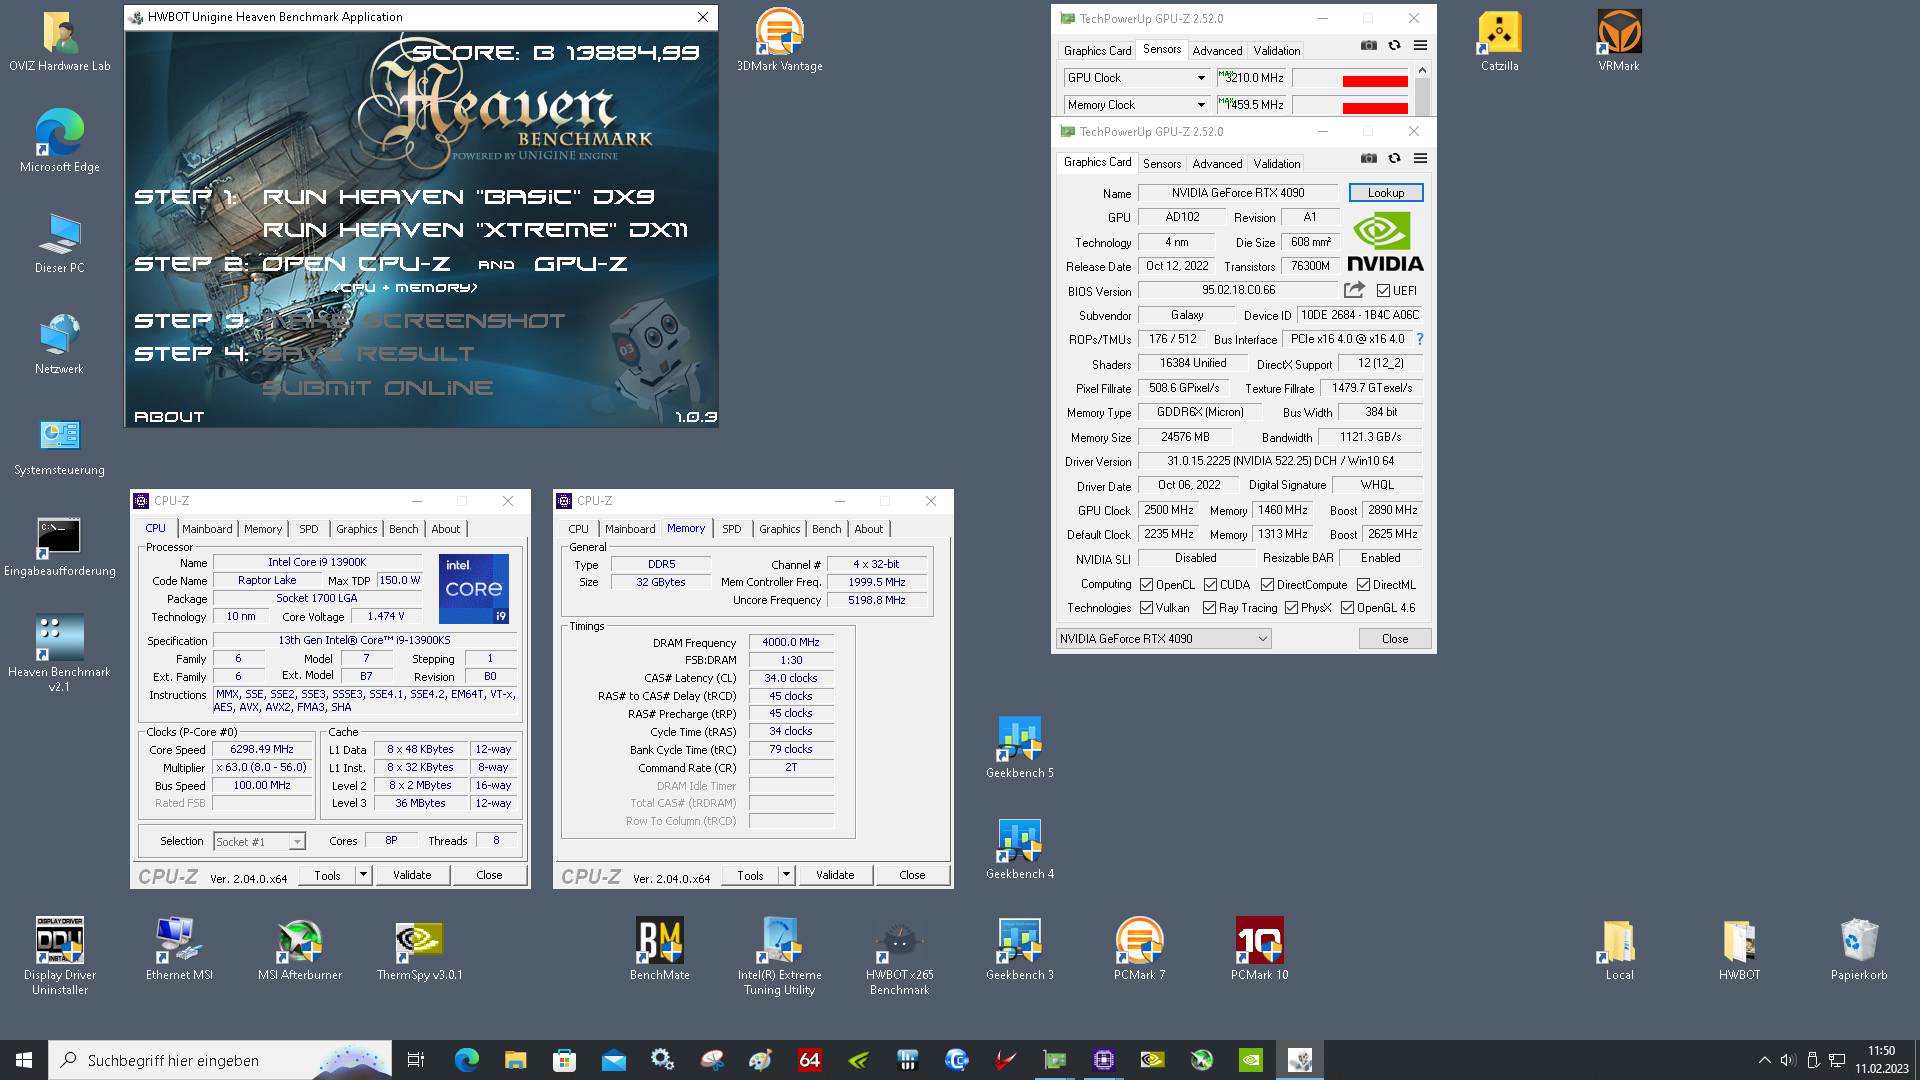Toggle Vulkan checkbox
Viewport: 1920px width, 1080px height.
click(1147, 608)
